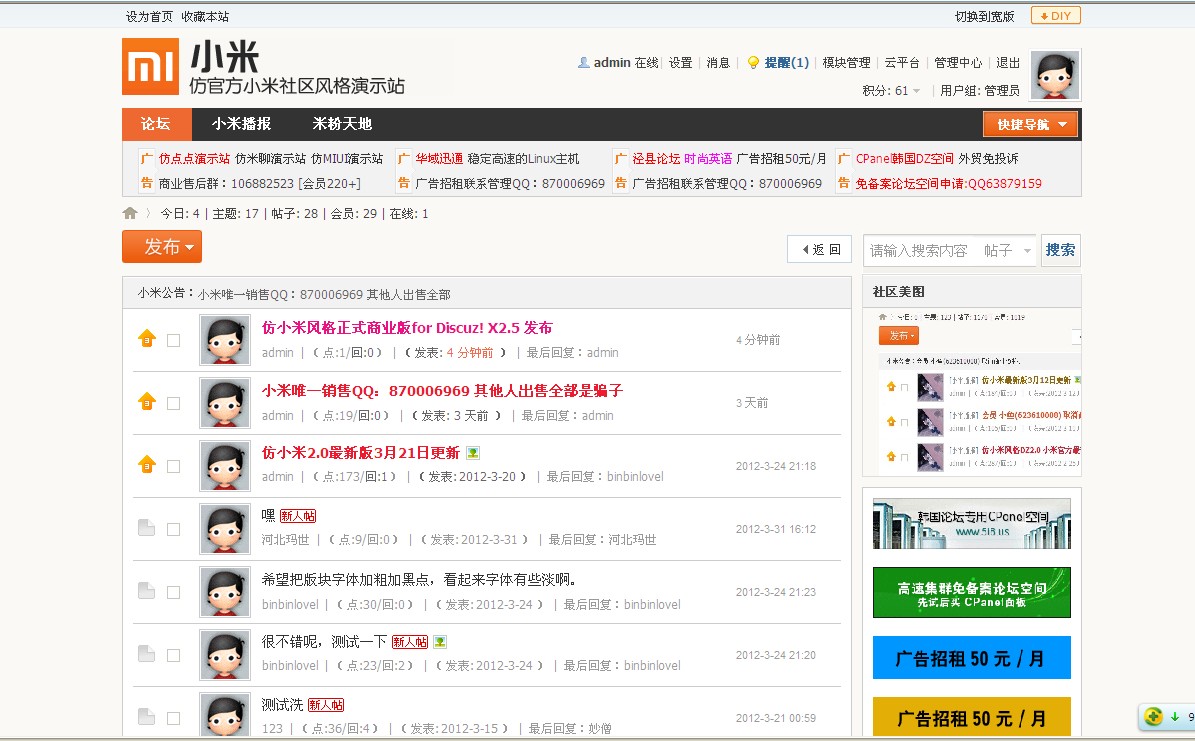The width and height of the screenshot is (1195, 741).
Task: Tick the checkbox for the QQ 870006969 thread
Action: tap(174, 403)
